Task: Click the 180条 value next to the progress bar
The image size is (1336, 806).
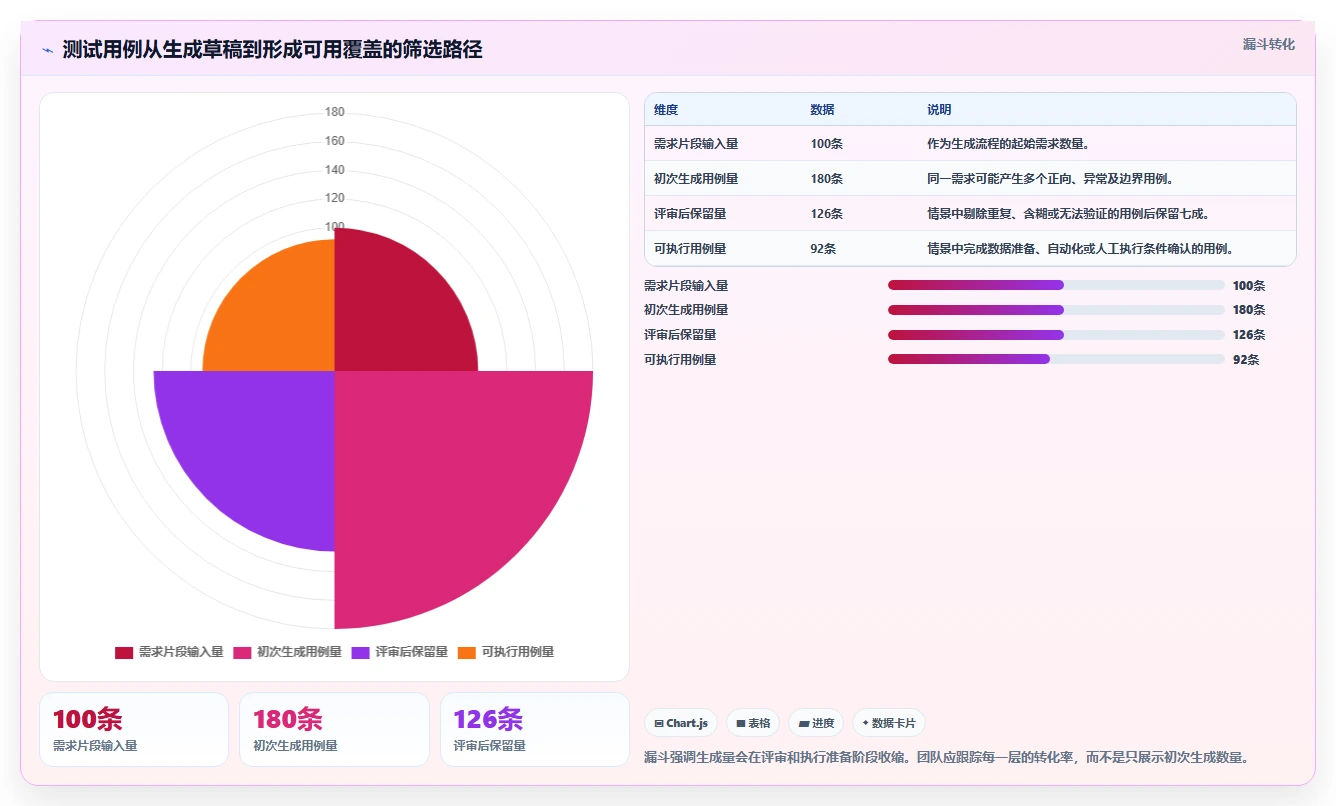Action: tap(1249, 310)
